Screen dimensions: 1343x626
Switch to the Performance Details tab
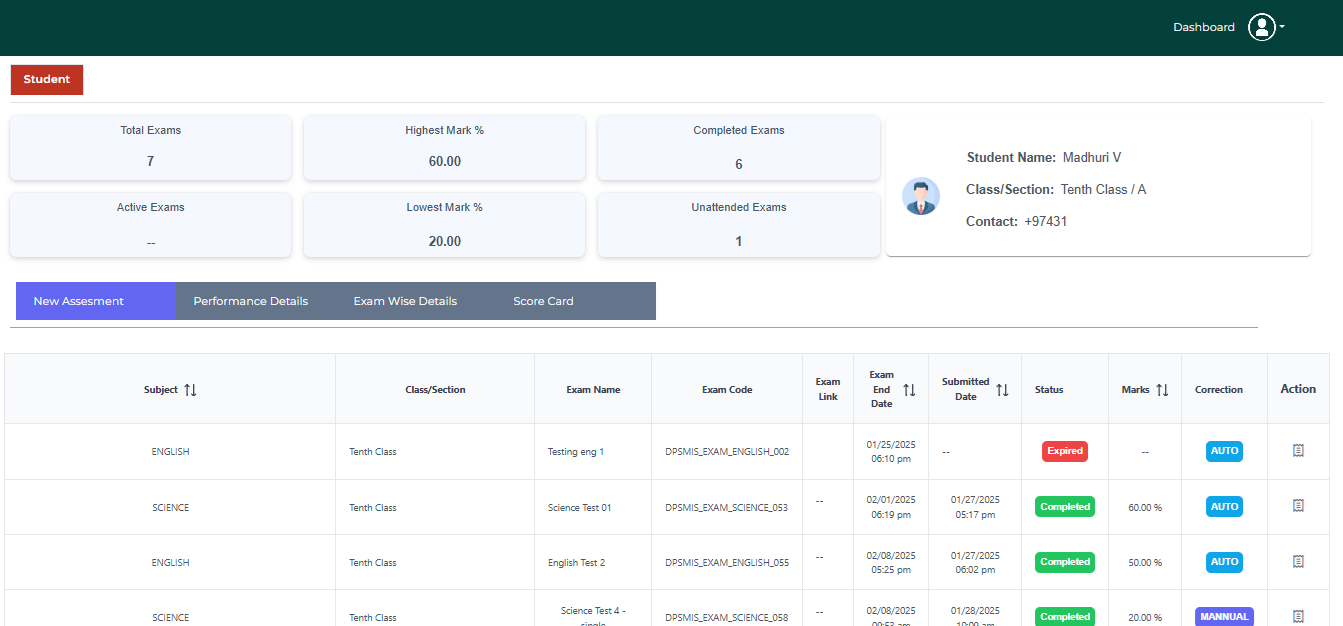click(250, 301)
